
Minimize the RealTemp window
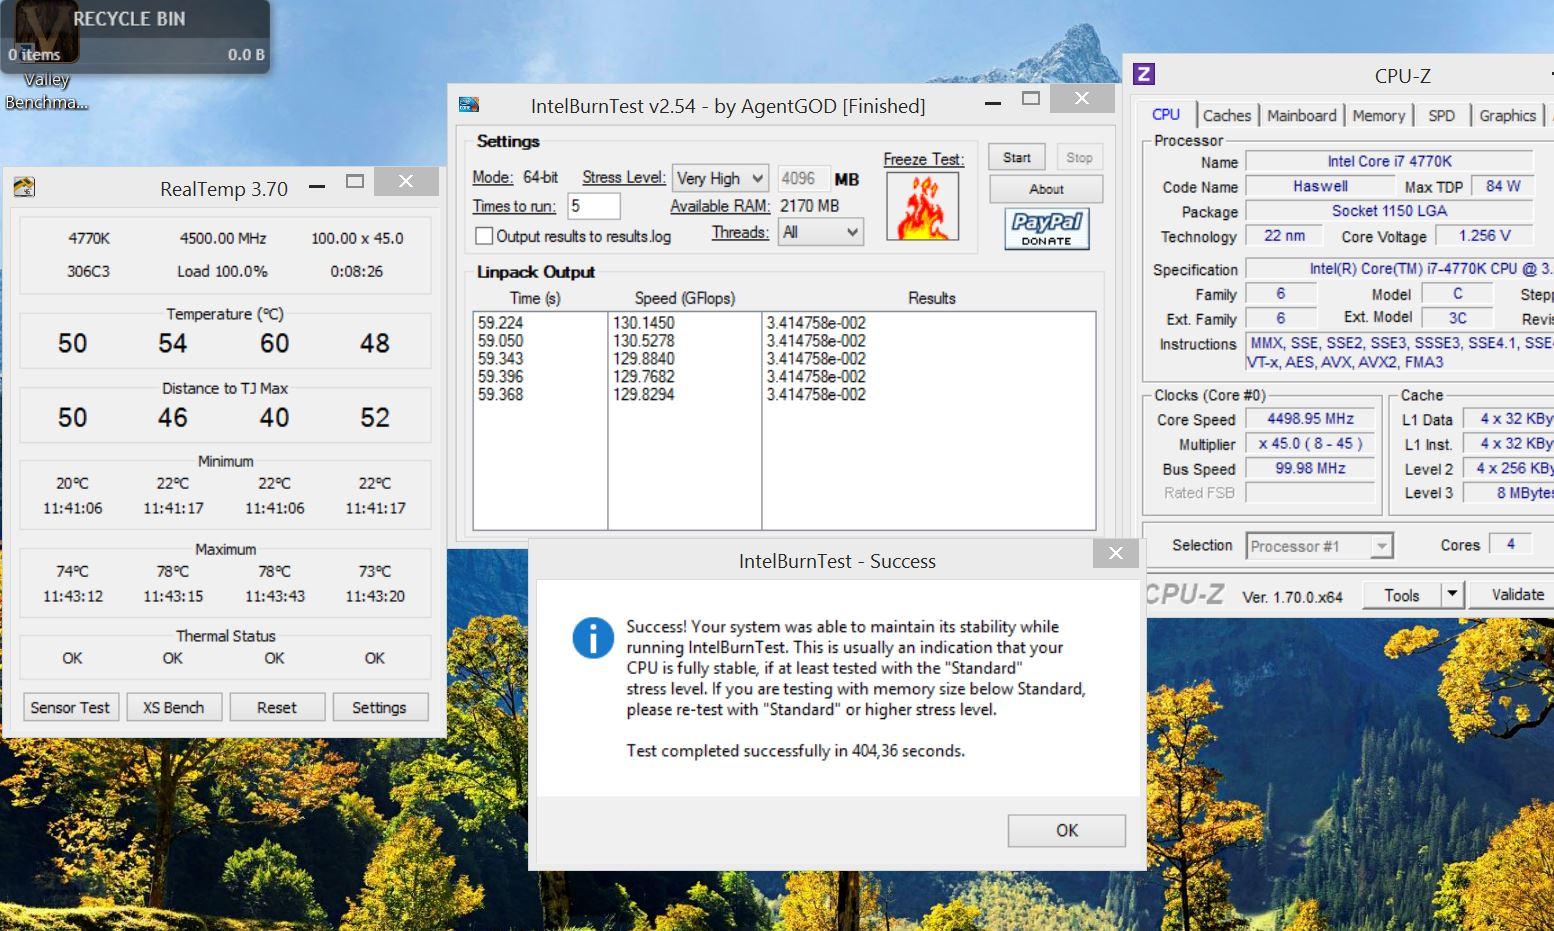click(x=317, y=186)
